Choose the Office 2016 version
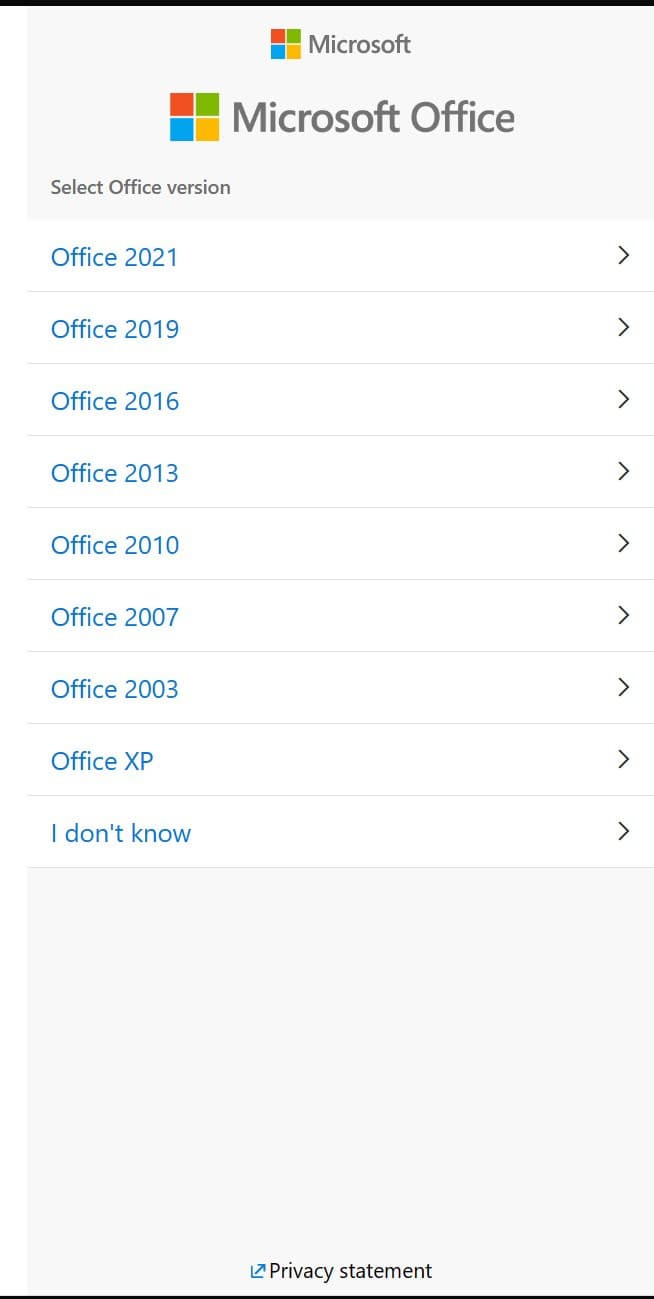This screenshot has height=1299, width=654. (115, 401)
